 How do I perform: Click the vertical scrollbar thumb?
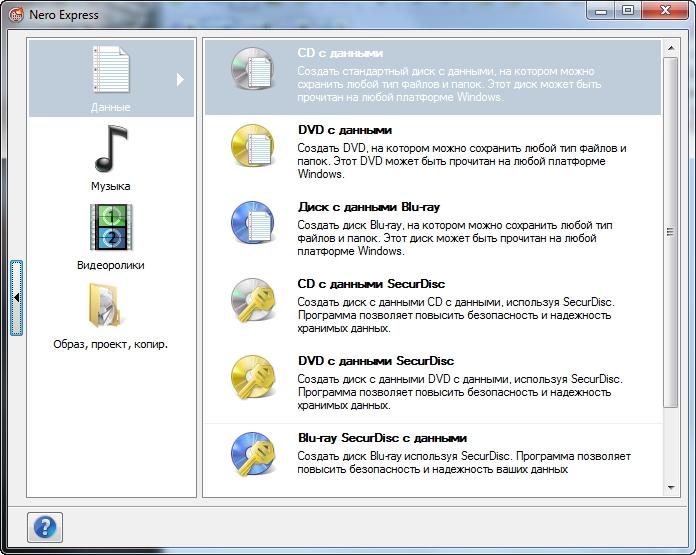[671, 232]
